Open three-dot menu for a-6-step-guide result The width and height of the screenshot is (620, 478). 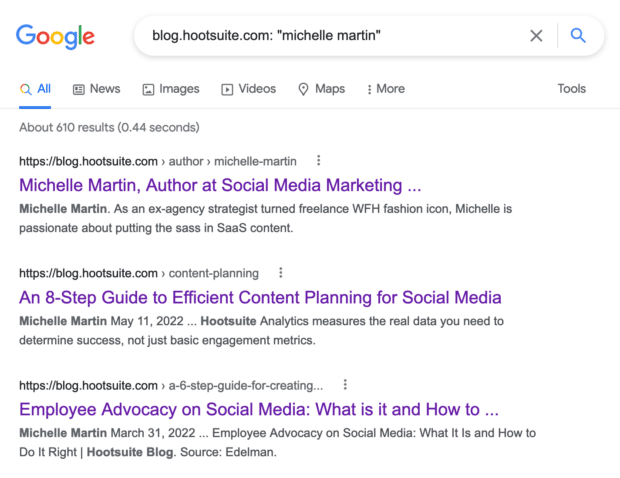point(345,385)
